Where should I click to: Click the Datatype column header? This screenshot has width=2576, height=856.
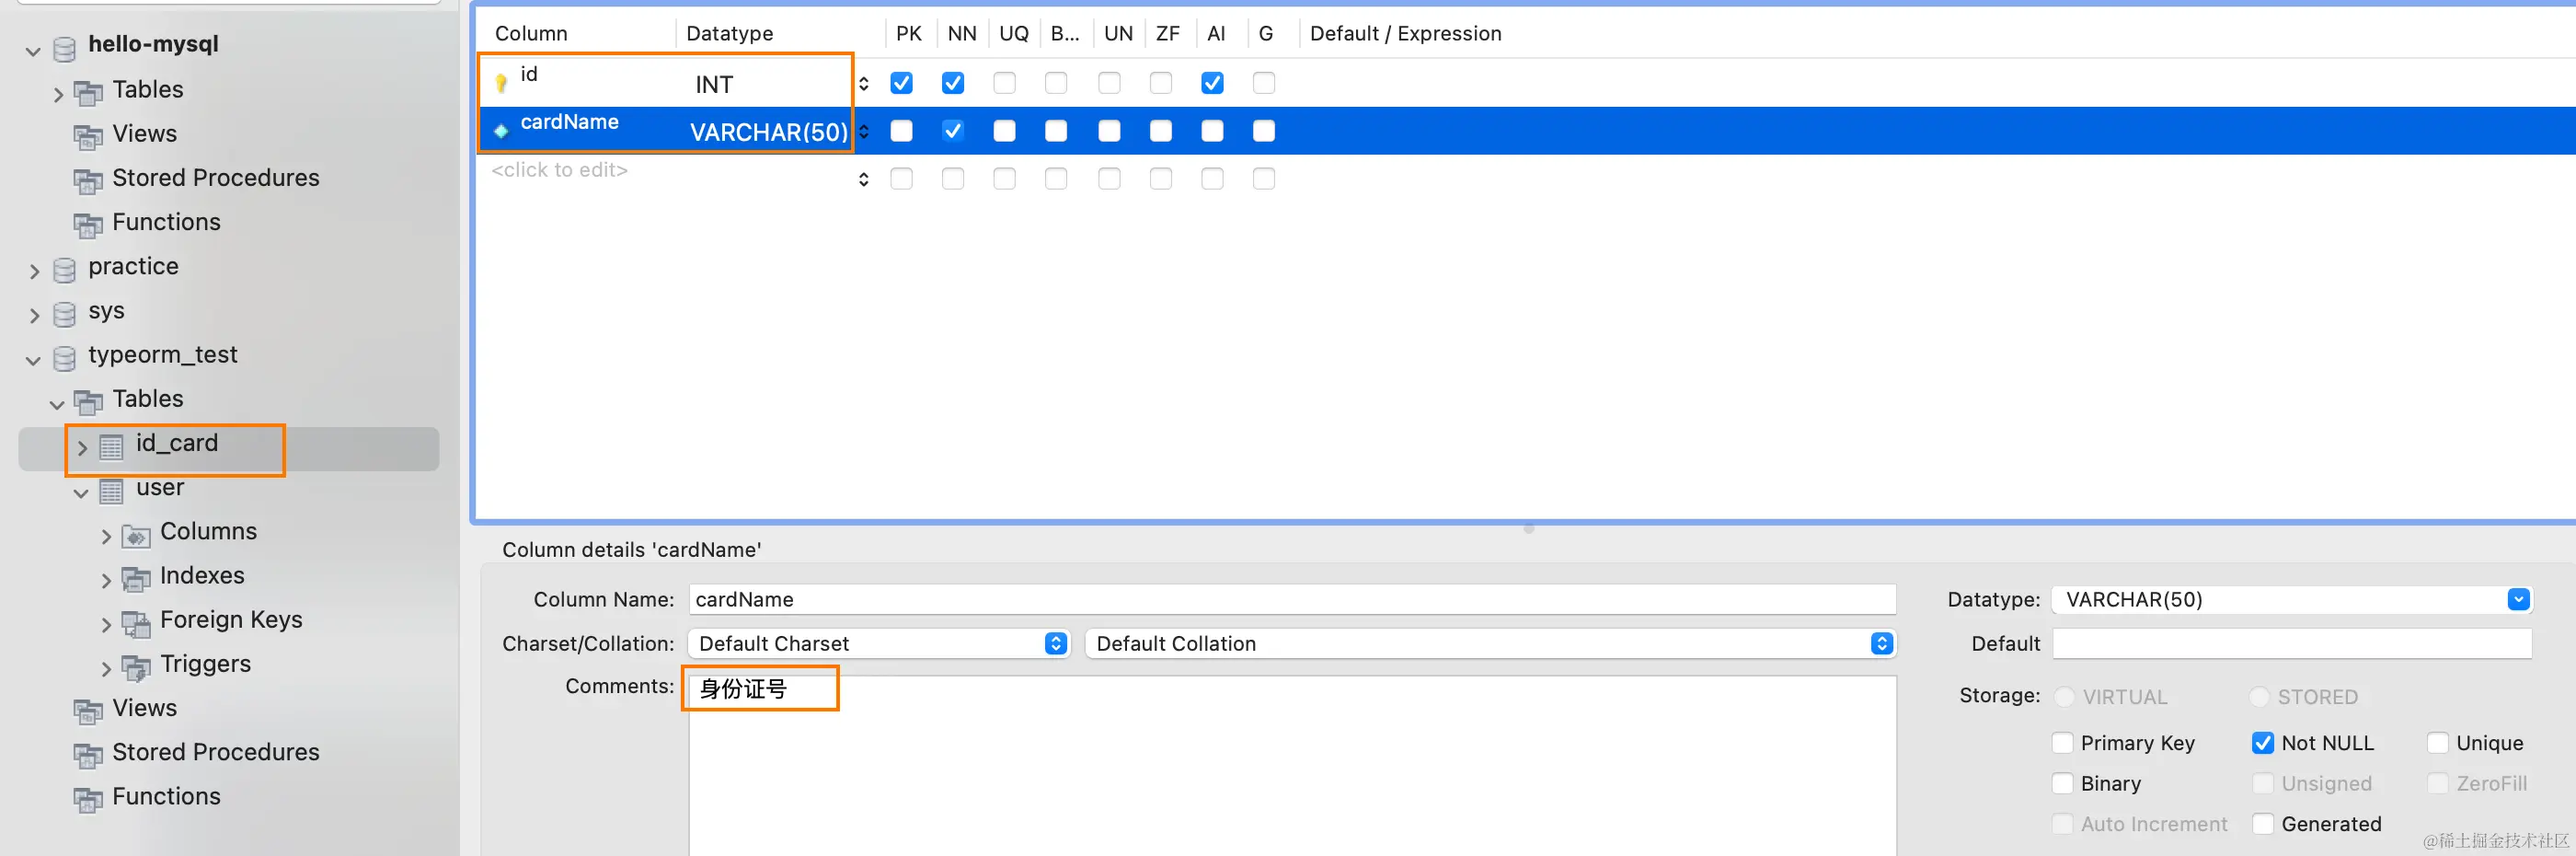coord(729,34)
